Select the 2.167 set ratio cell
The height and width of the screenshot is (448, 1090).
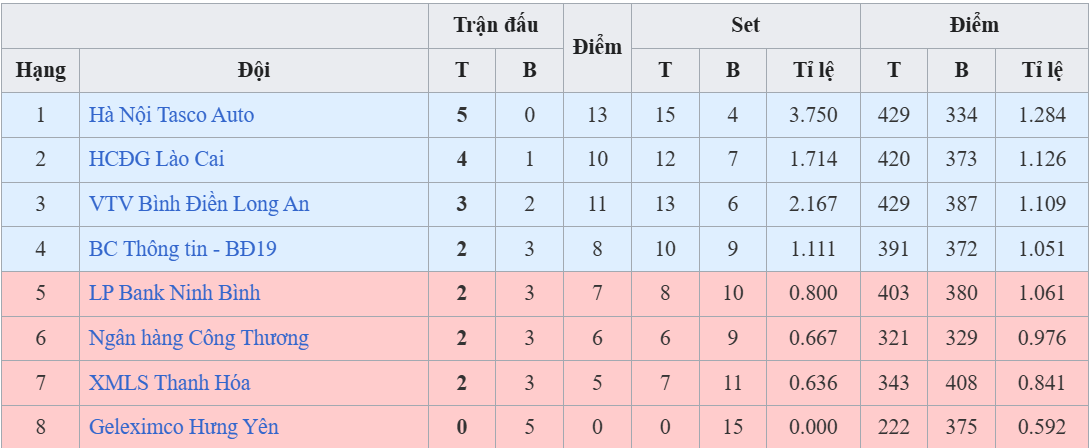[x=813, y=204]
